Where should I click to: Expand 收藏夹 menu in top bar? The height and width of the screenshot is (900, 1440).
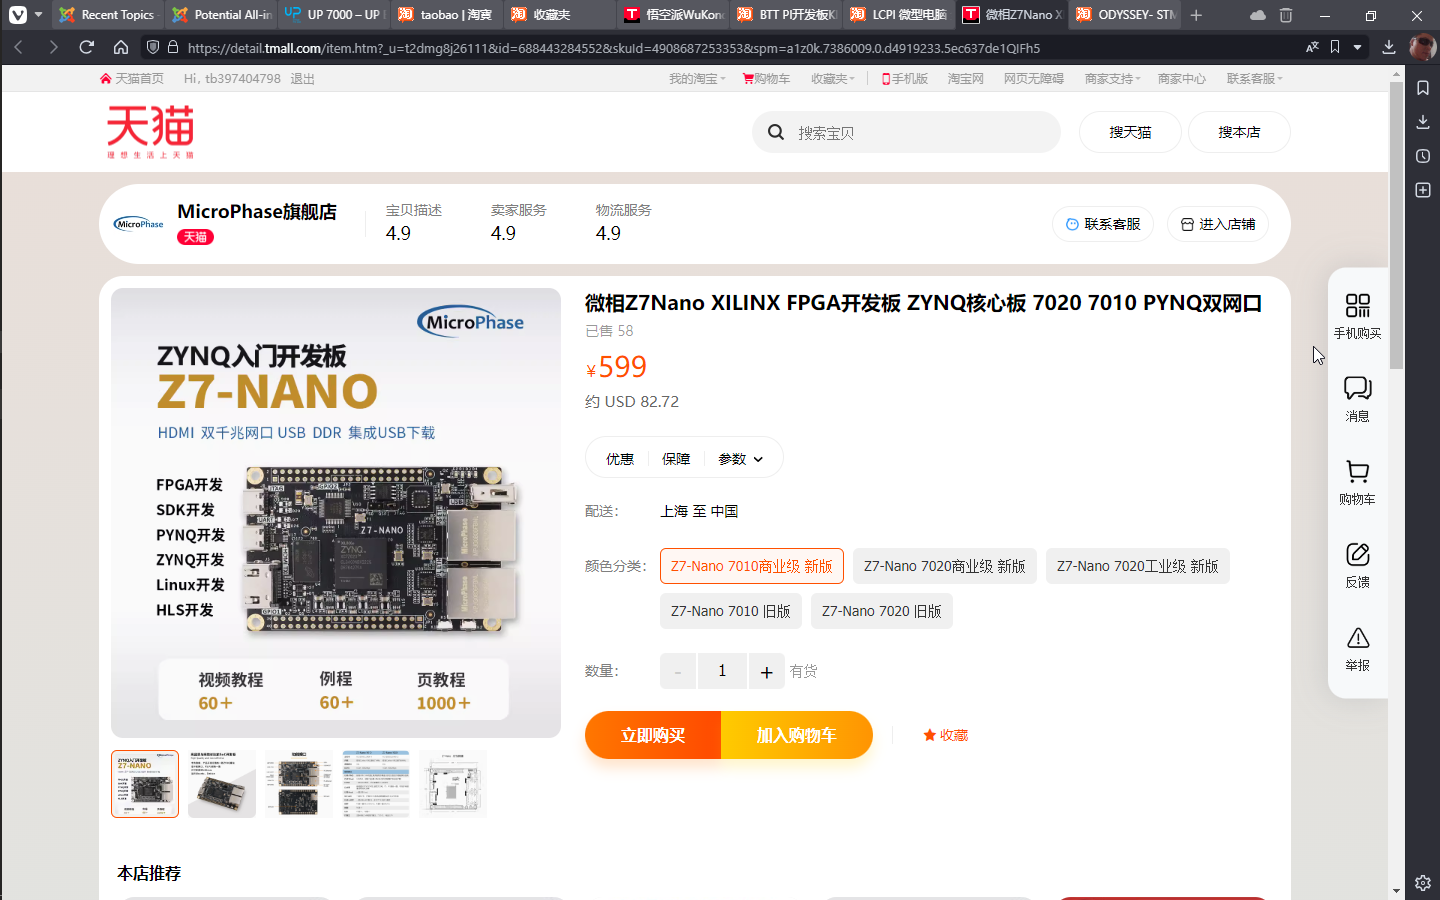click(x=833, y=78)
